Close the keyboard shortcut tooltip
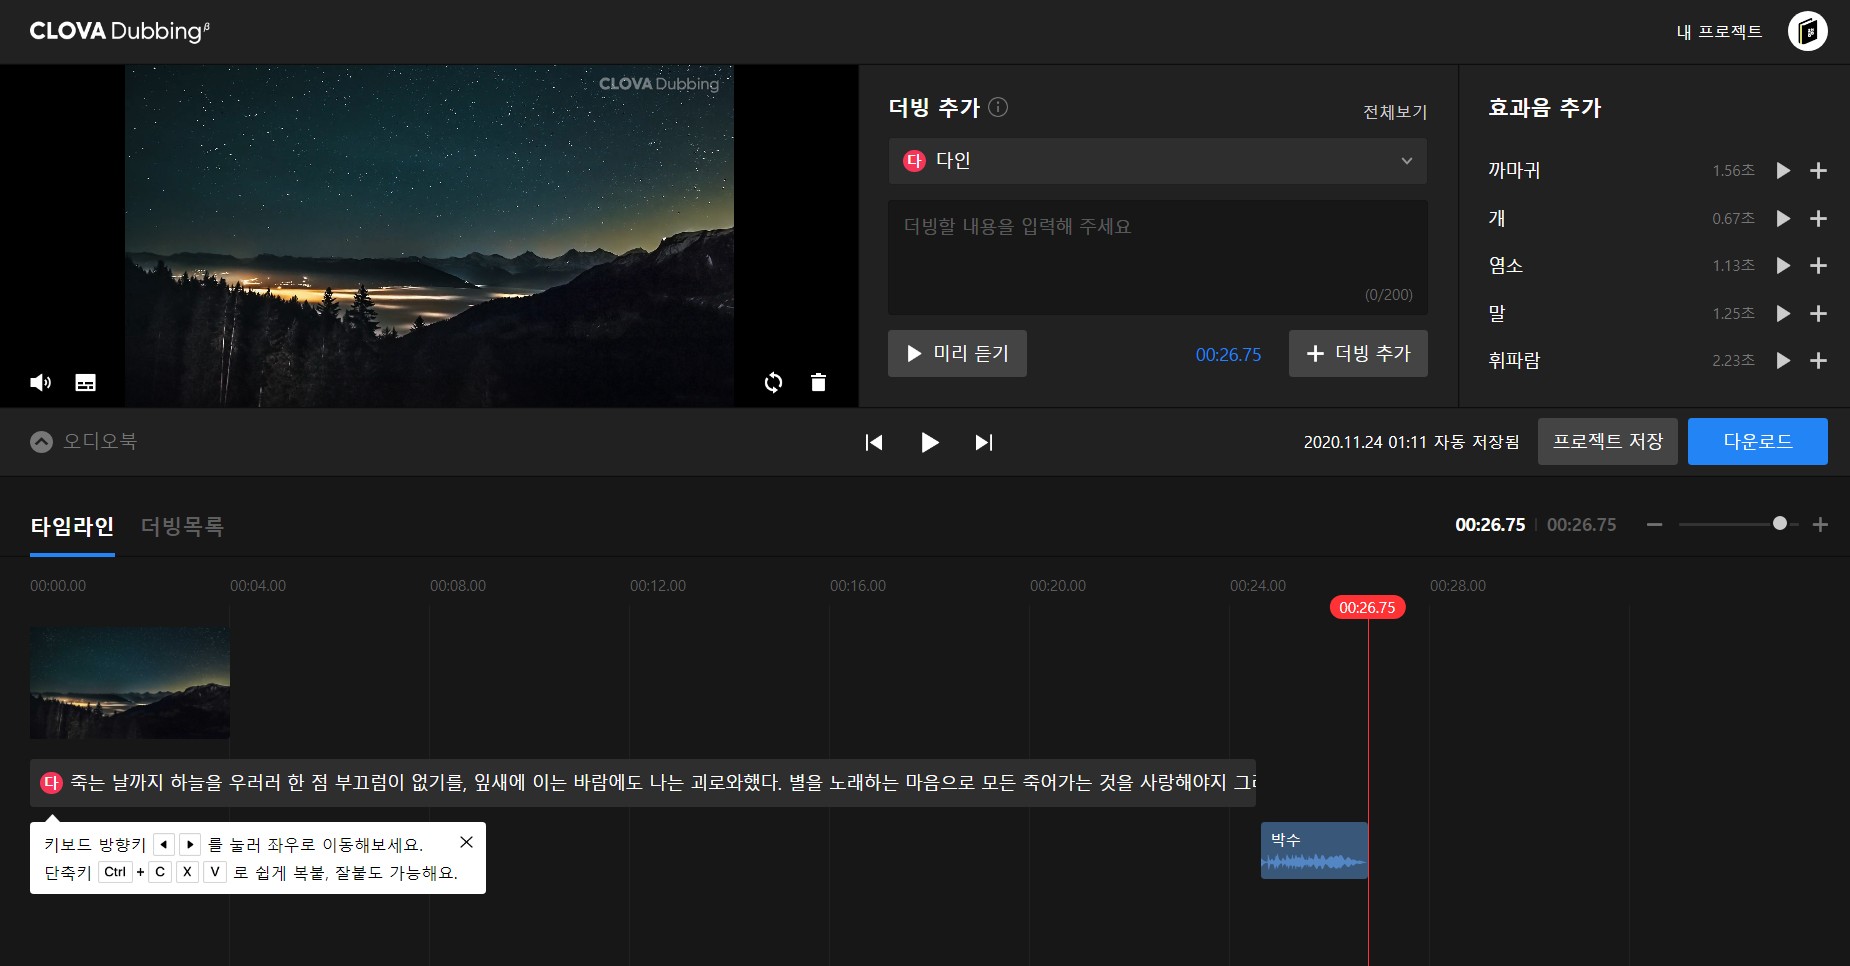1850x966 pixels. (466, 842)
